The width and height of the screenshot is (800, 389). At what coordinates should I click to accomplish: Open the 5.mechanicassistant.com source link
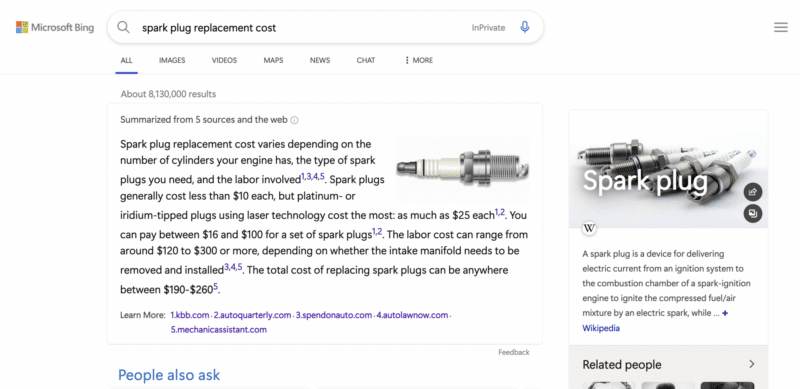(x=219, y=330)
